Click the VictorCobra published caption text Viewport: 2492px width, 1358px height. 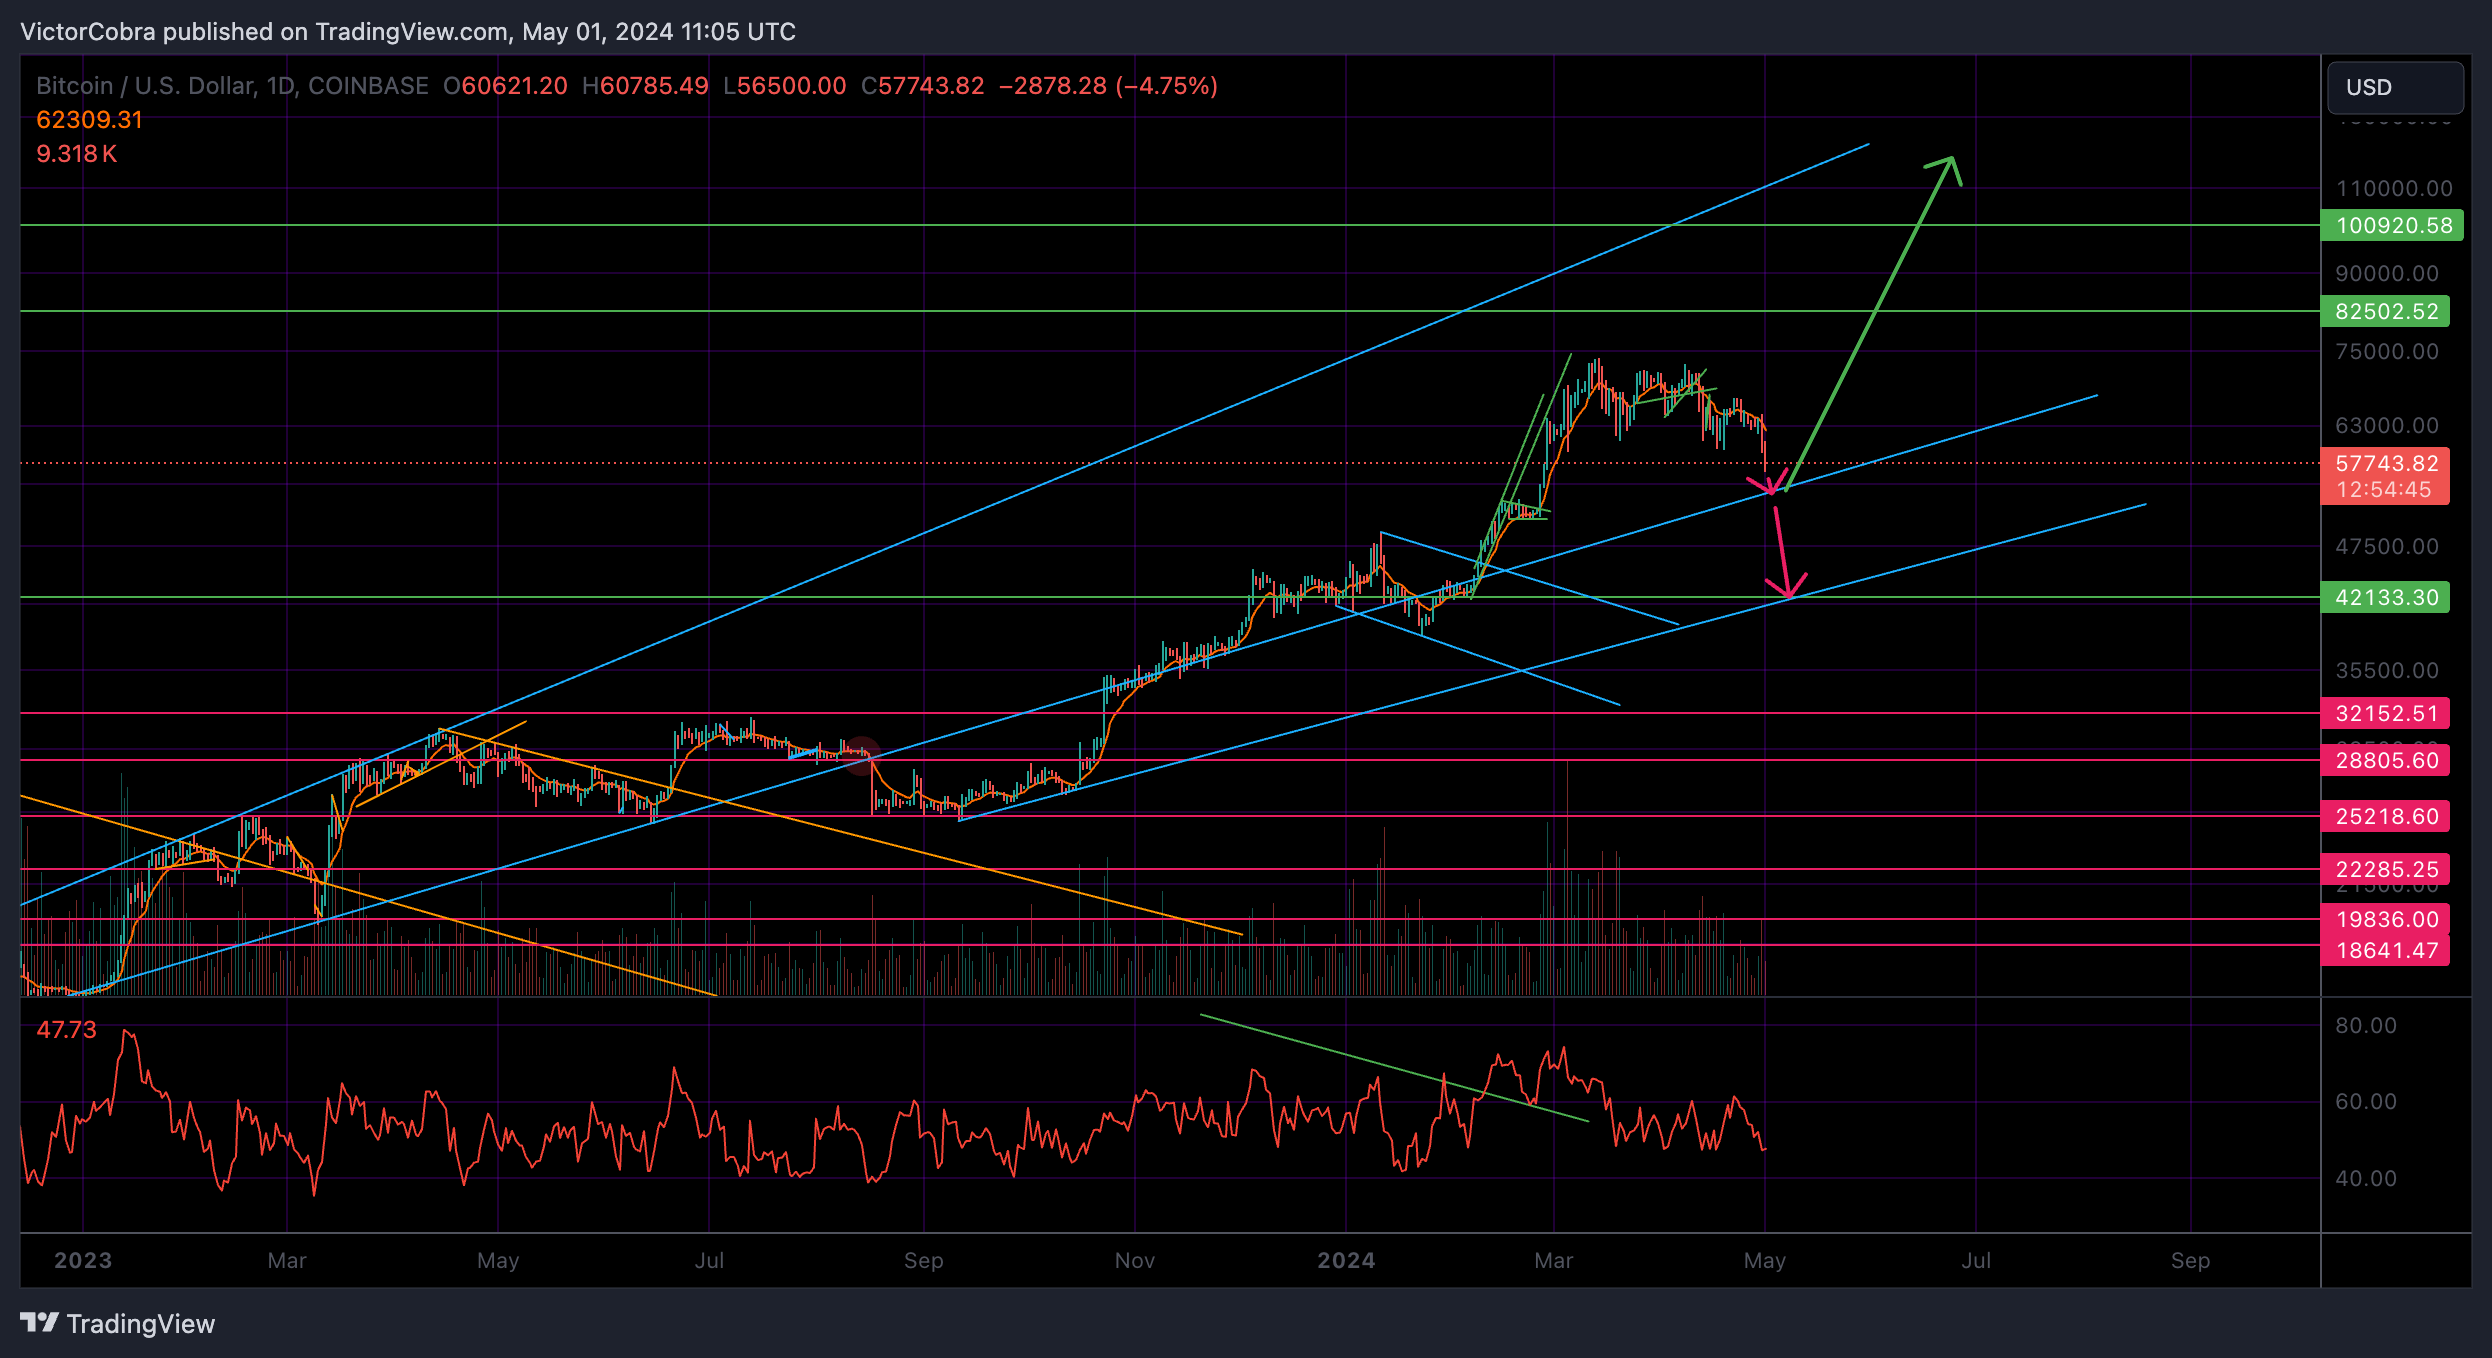pos(408,32)
